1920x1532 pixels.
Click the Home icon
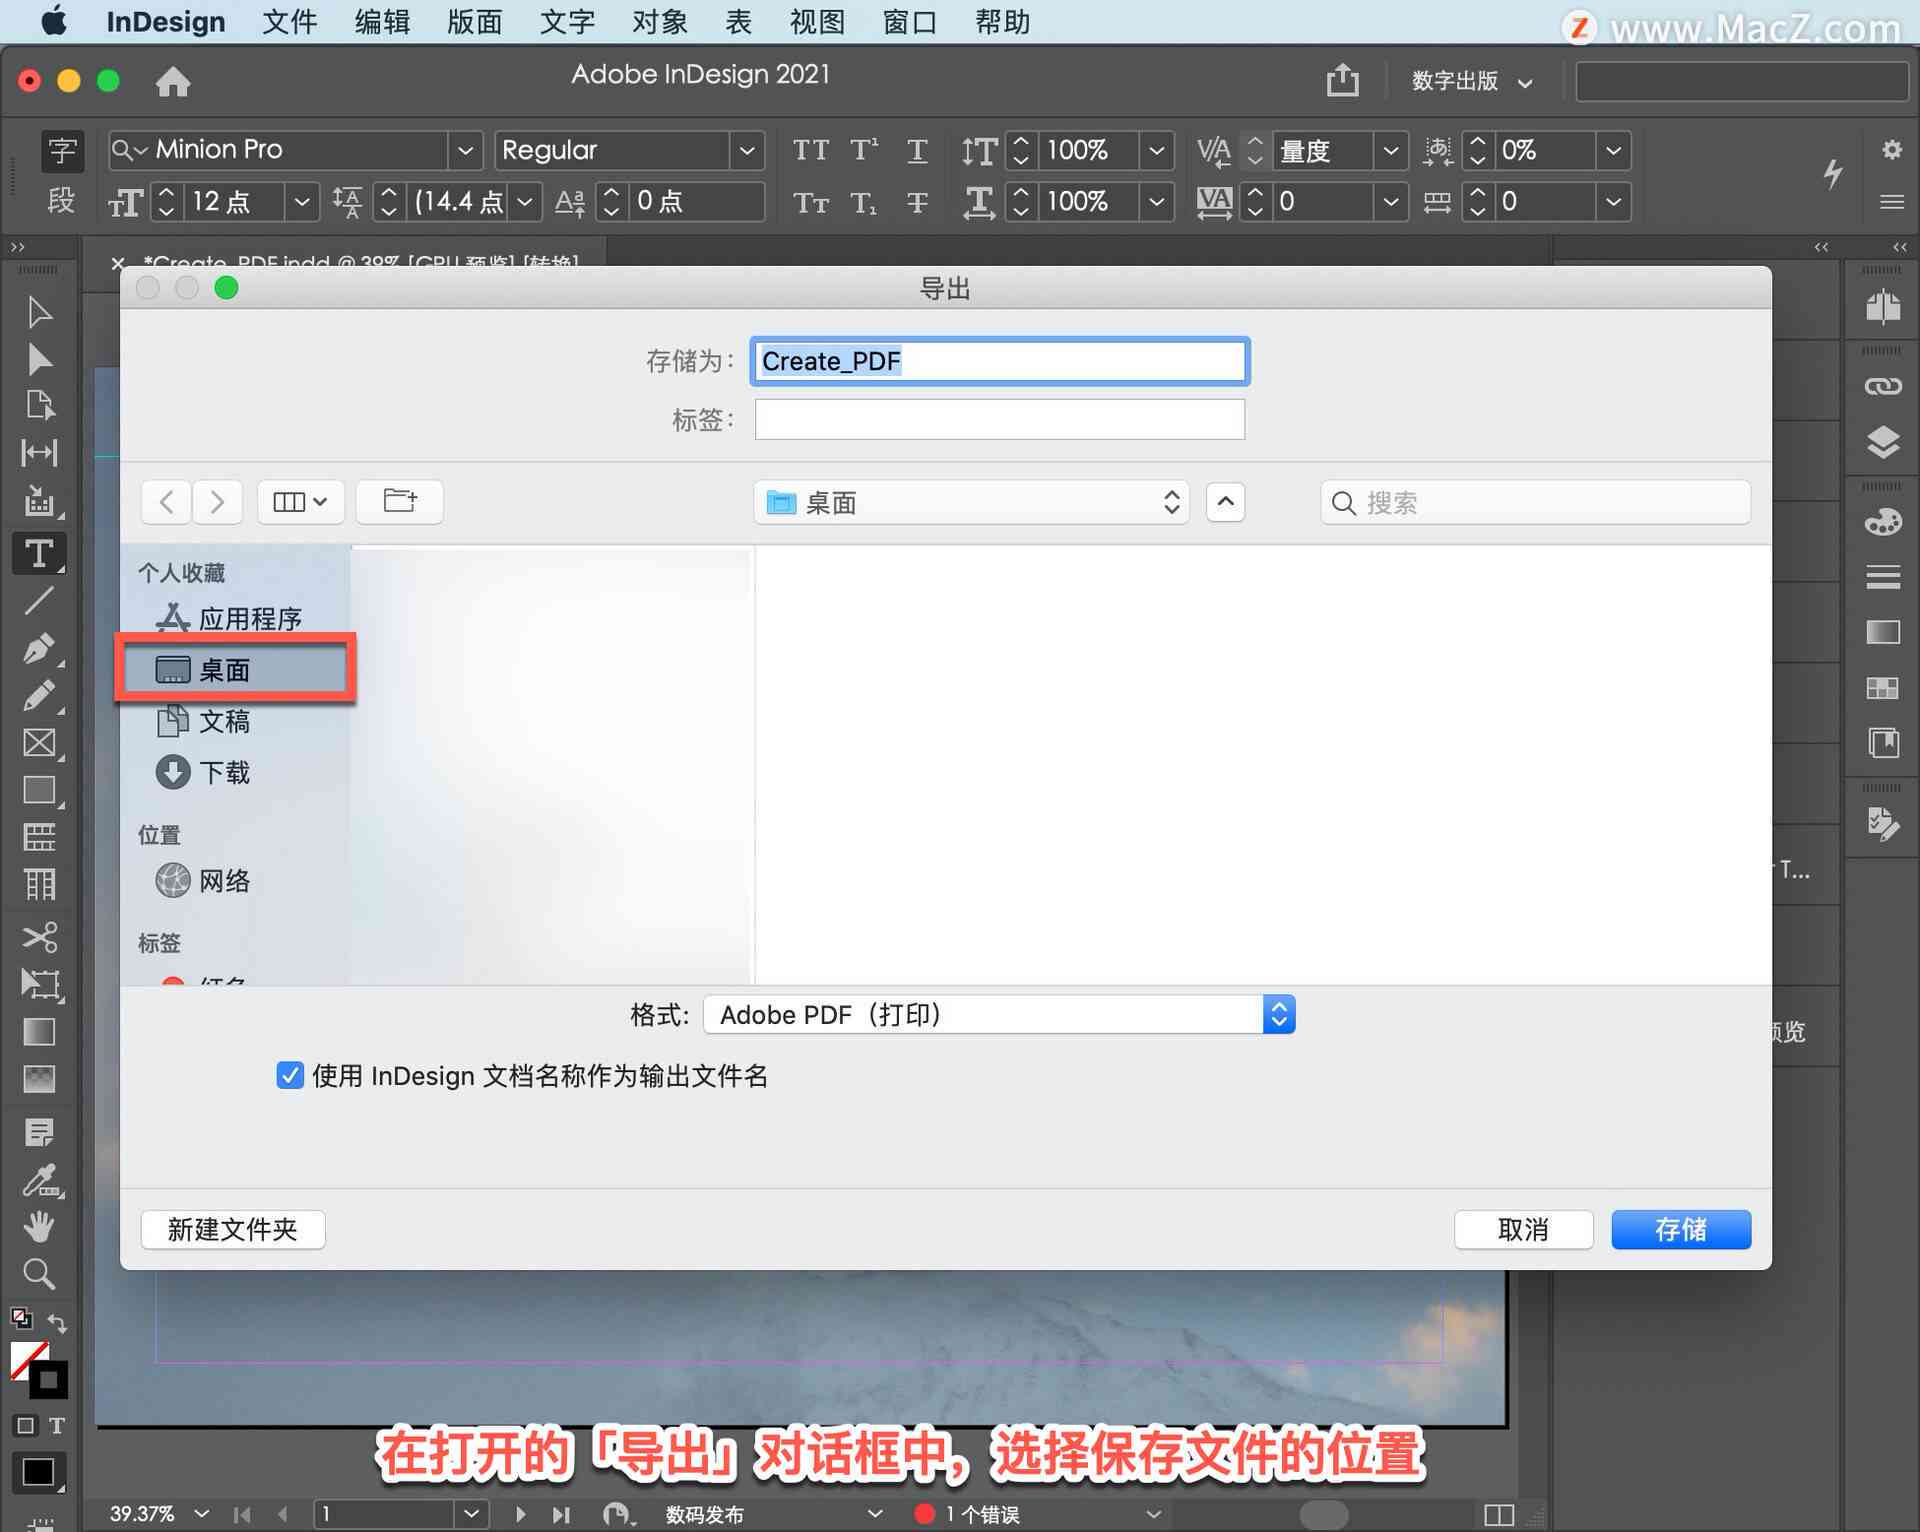click(x=173, y=81)
